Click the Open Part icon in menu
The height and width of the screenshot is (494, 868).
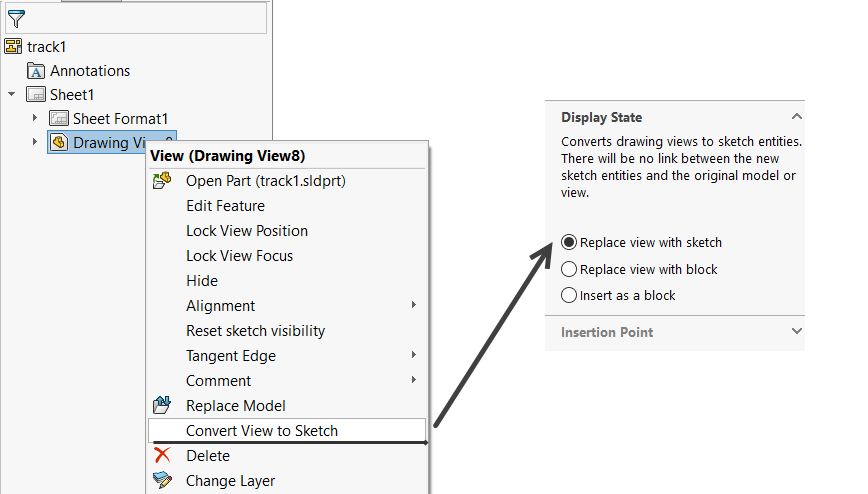coord(162,181)
